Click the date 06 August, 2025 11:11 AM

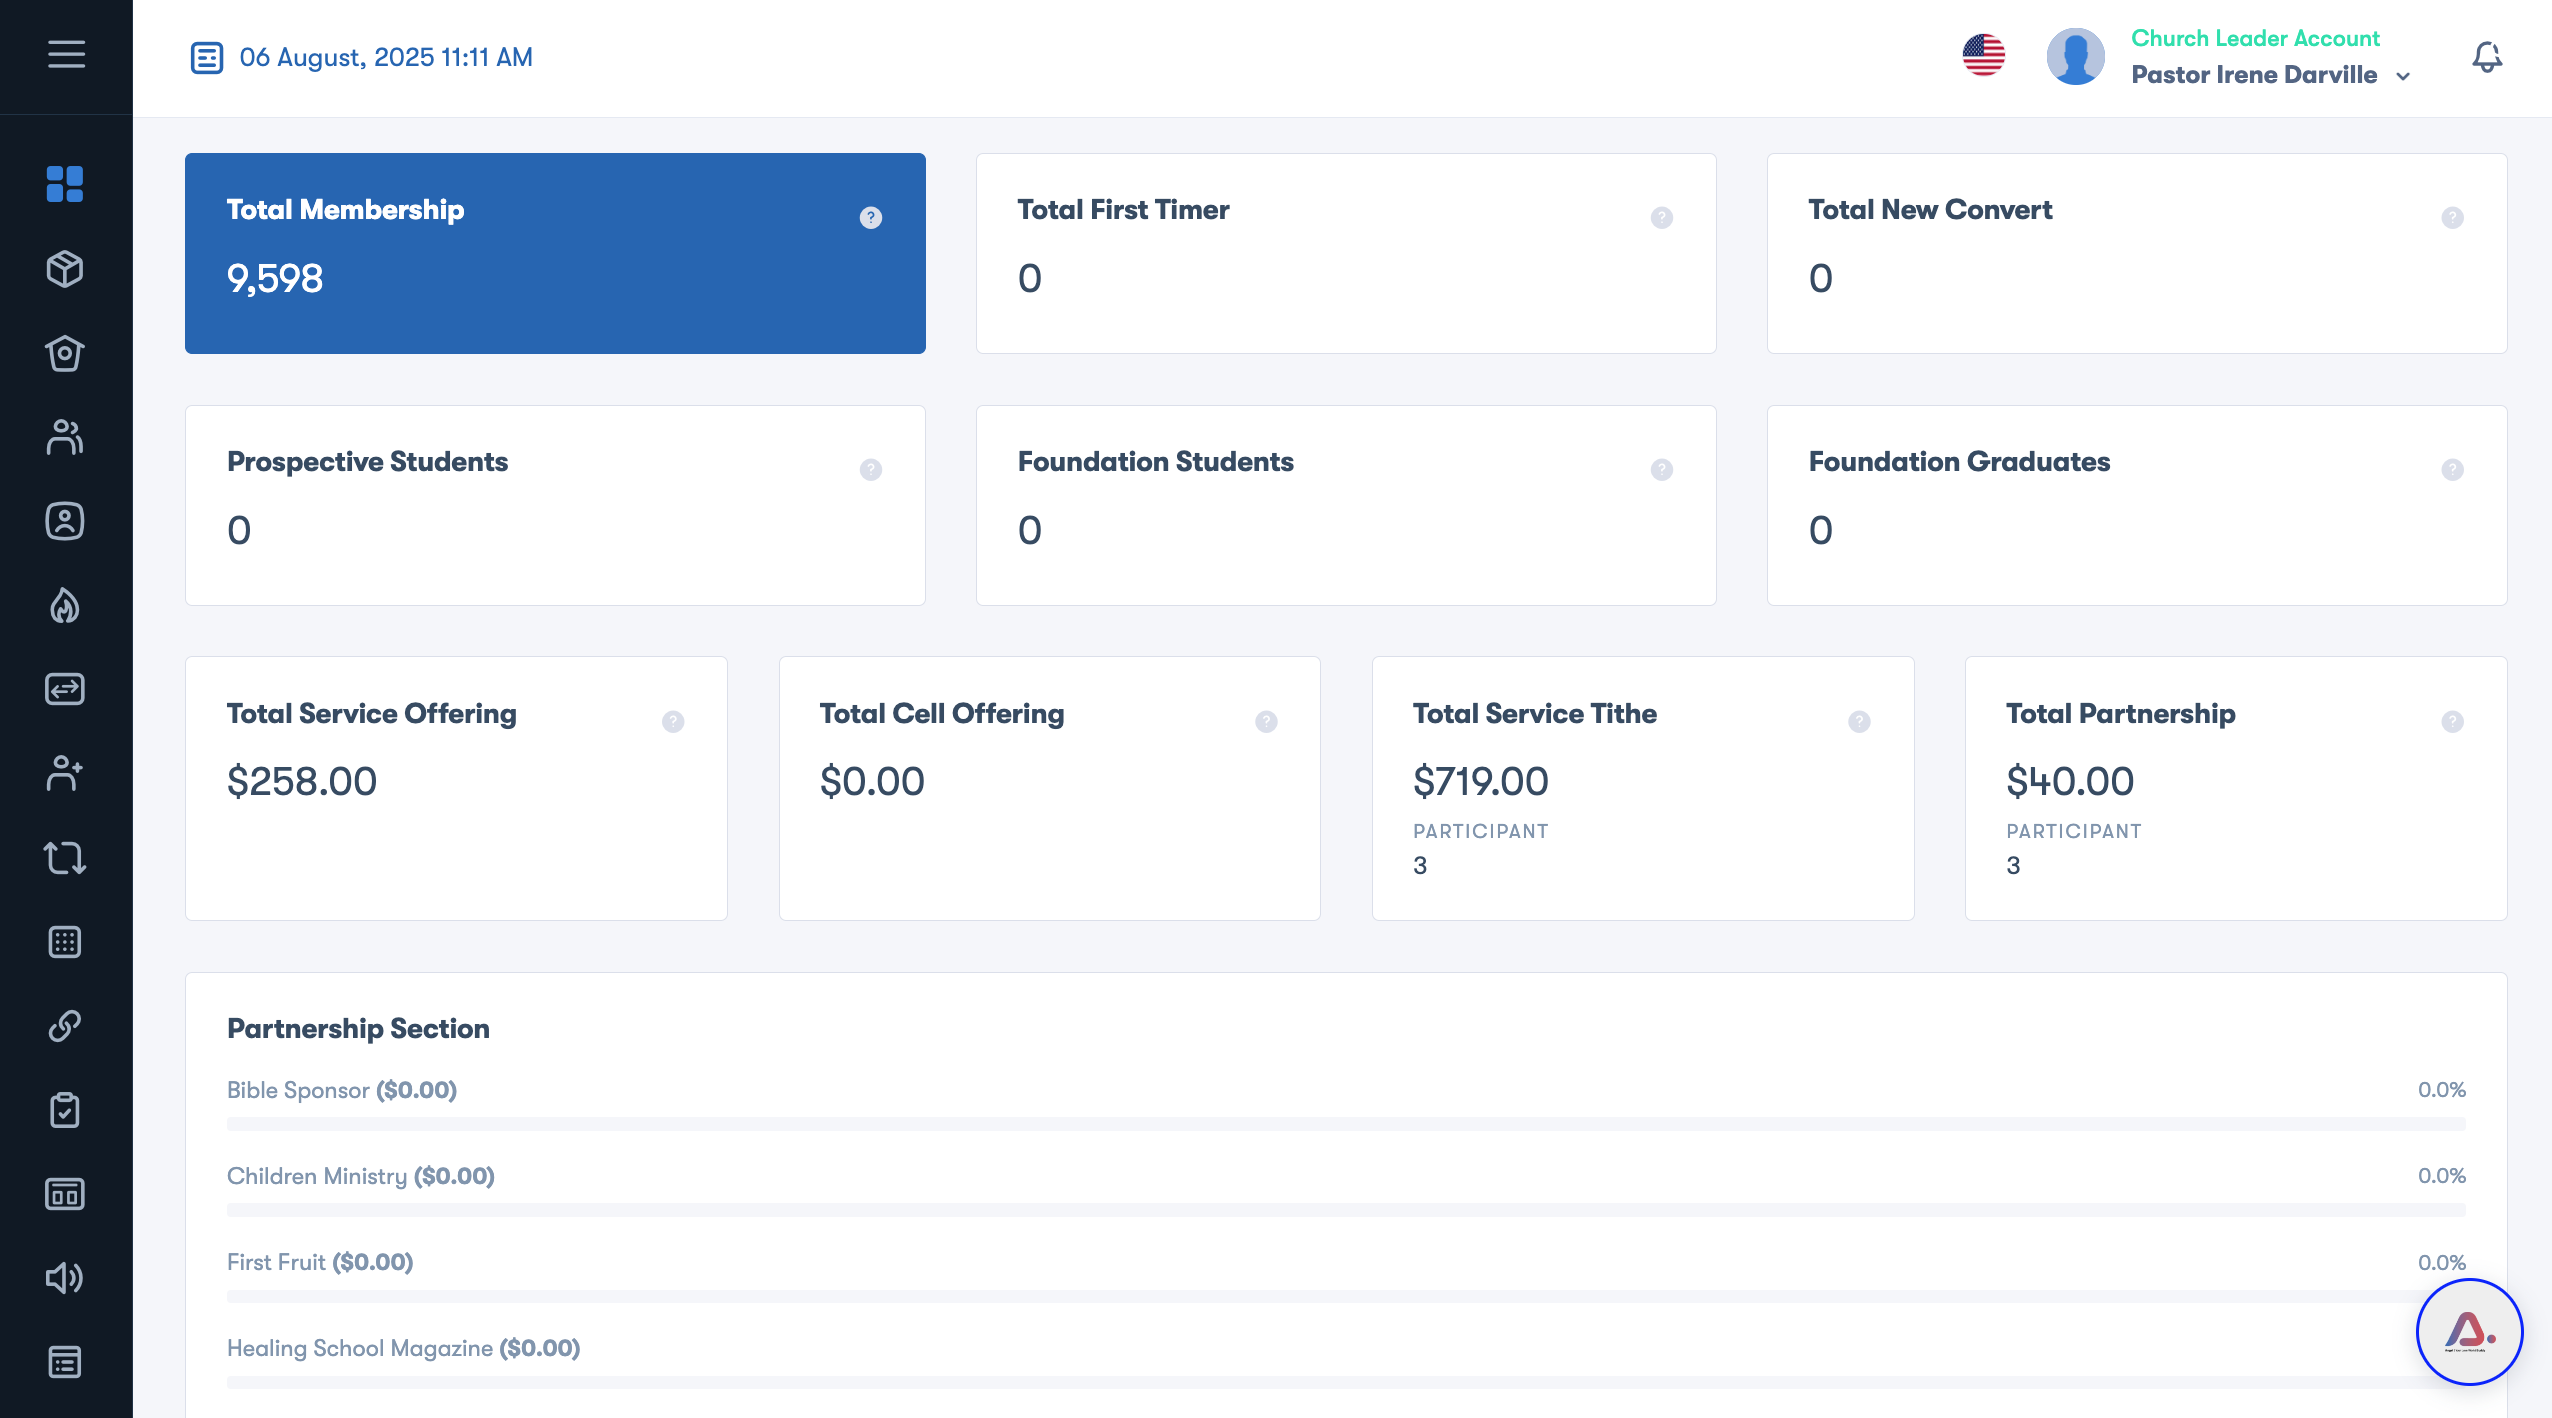(x=386, y=58)
